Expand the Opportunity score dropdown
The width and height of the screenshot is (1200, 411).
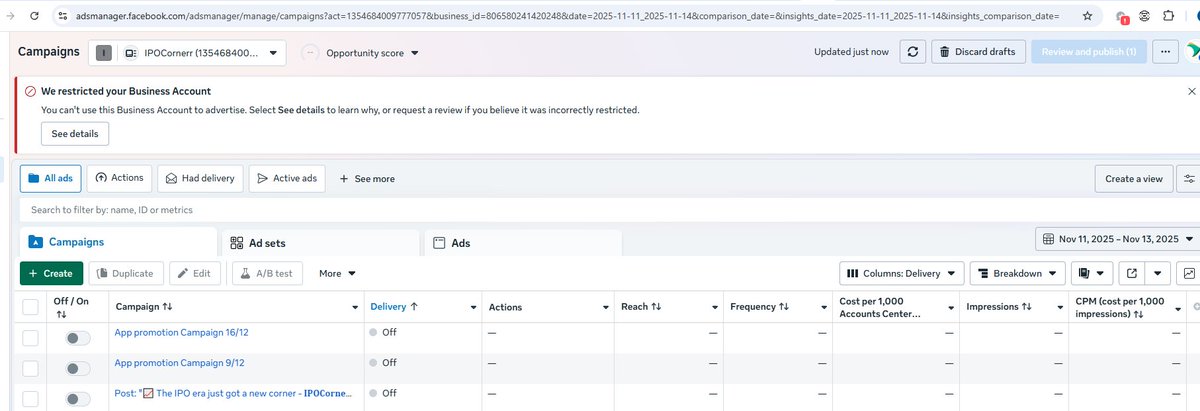coord(415,53)
